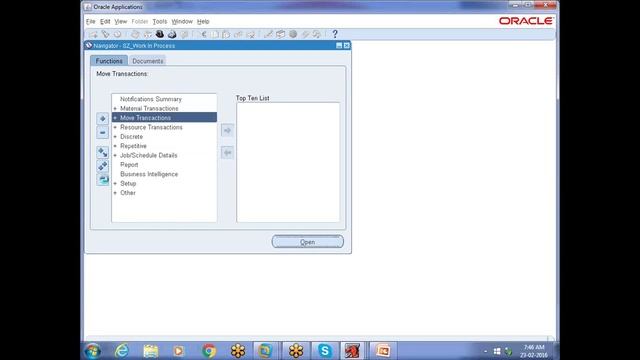Click the Zoom toolbar icon

pos(280,34)
